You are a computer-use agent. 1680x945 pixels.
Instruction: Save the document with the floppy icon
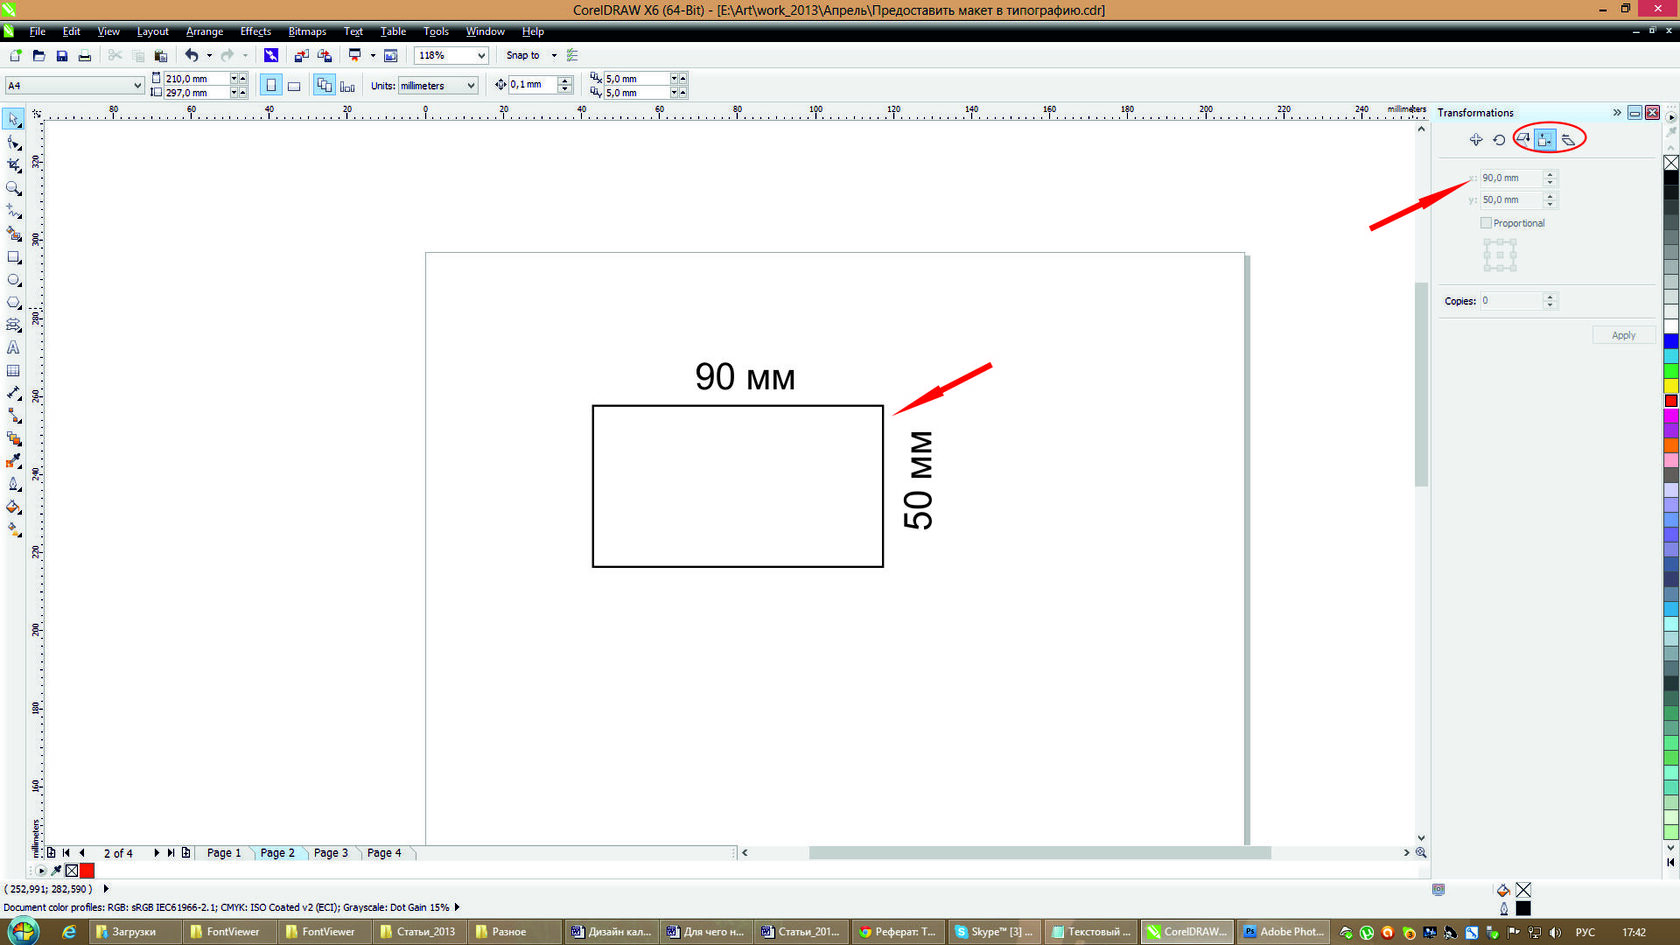tap(62, 56)
